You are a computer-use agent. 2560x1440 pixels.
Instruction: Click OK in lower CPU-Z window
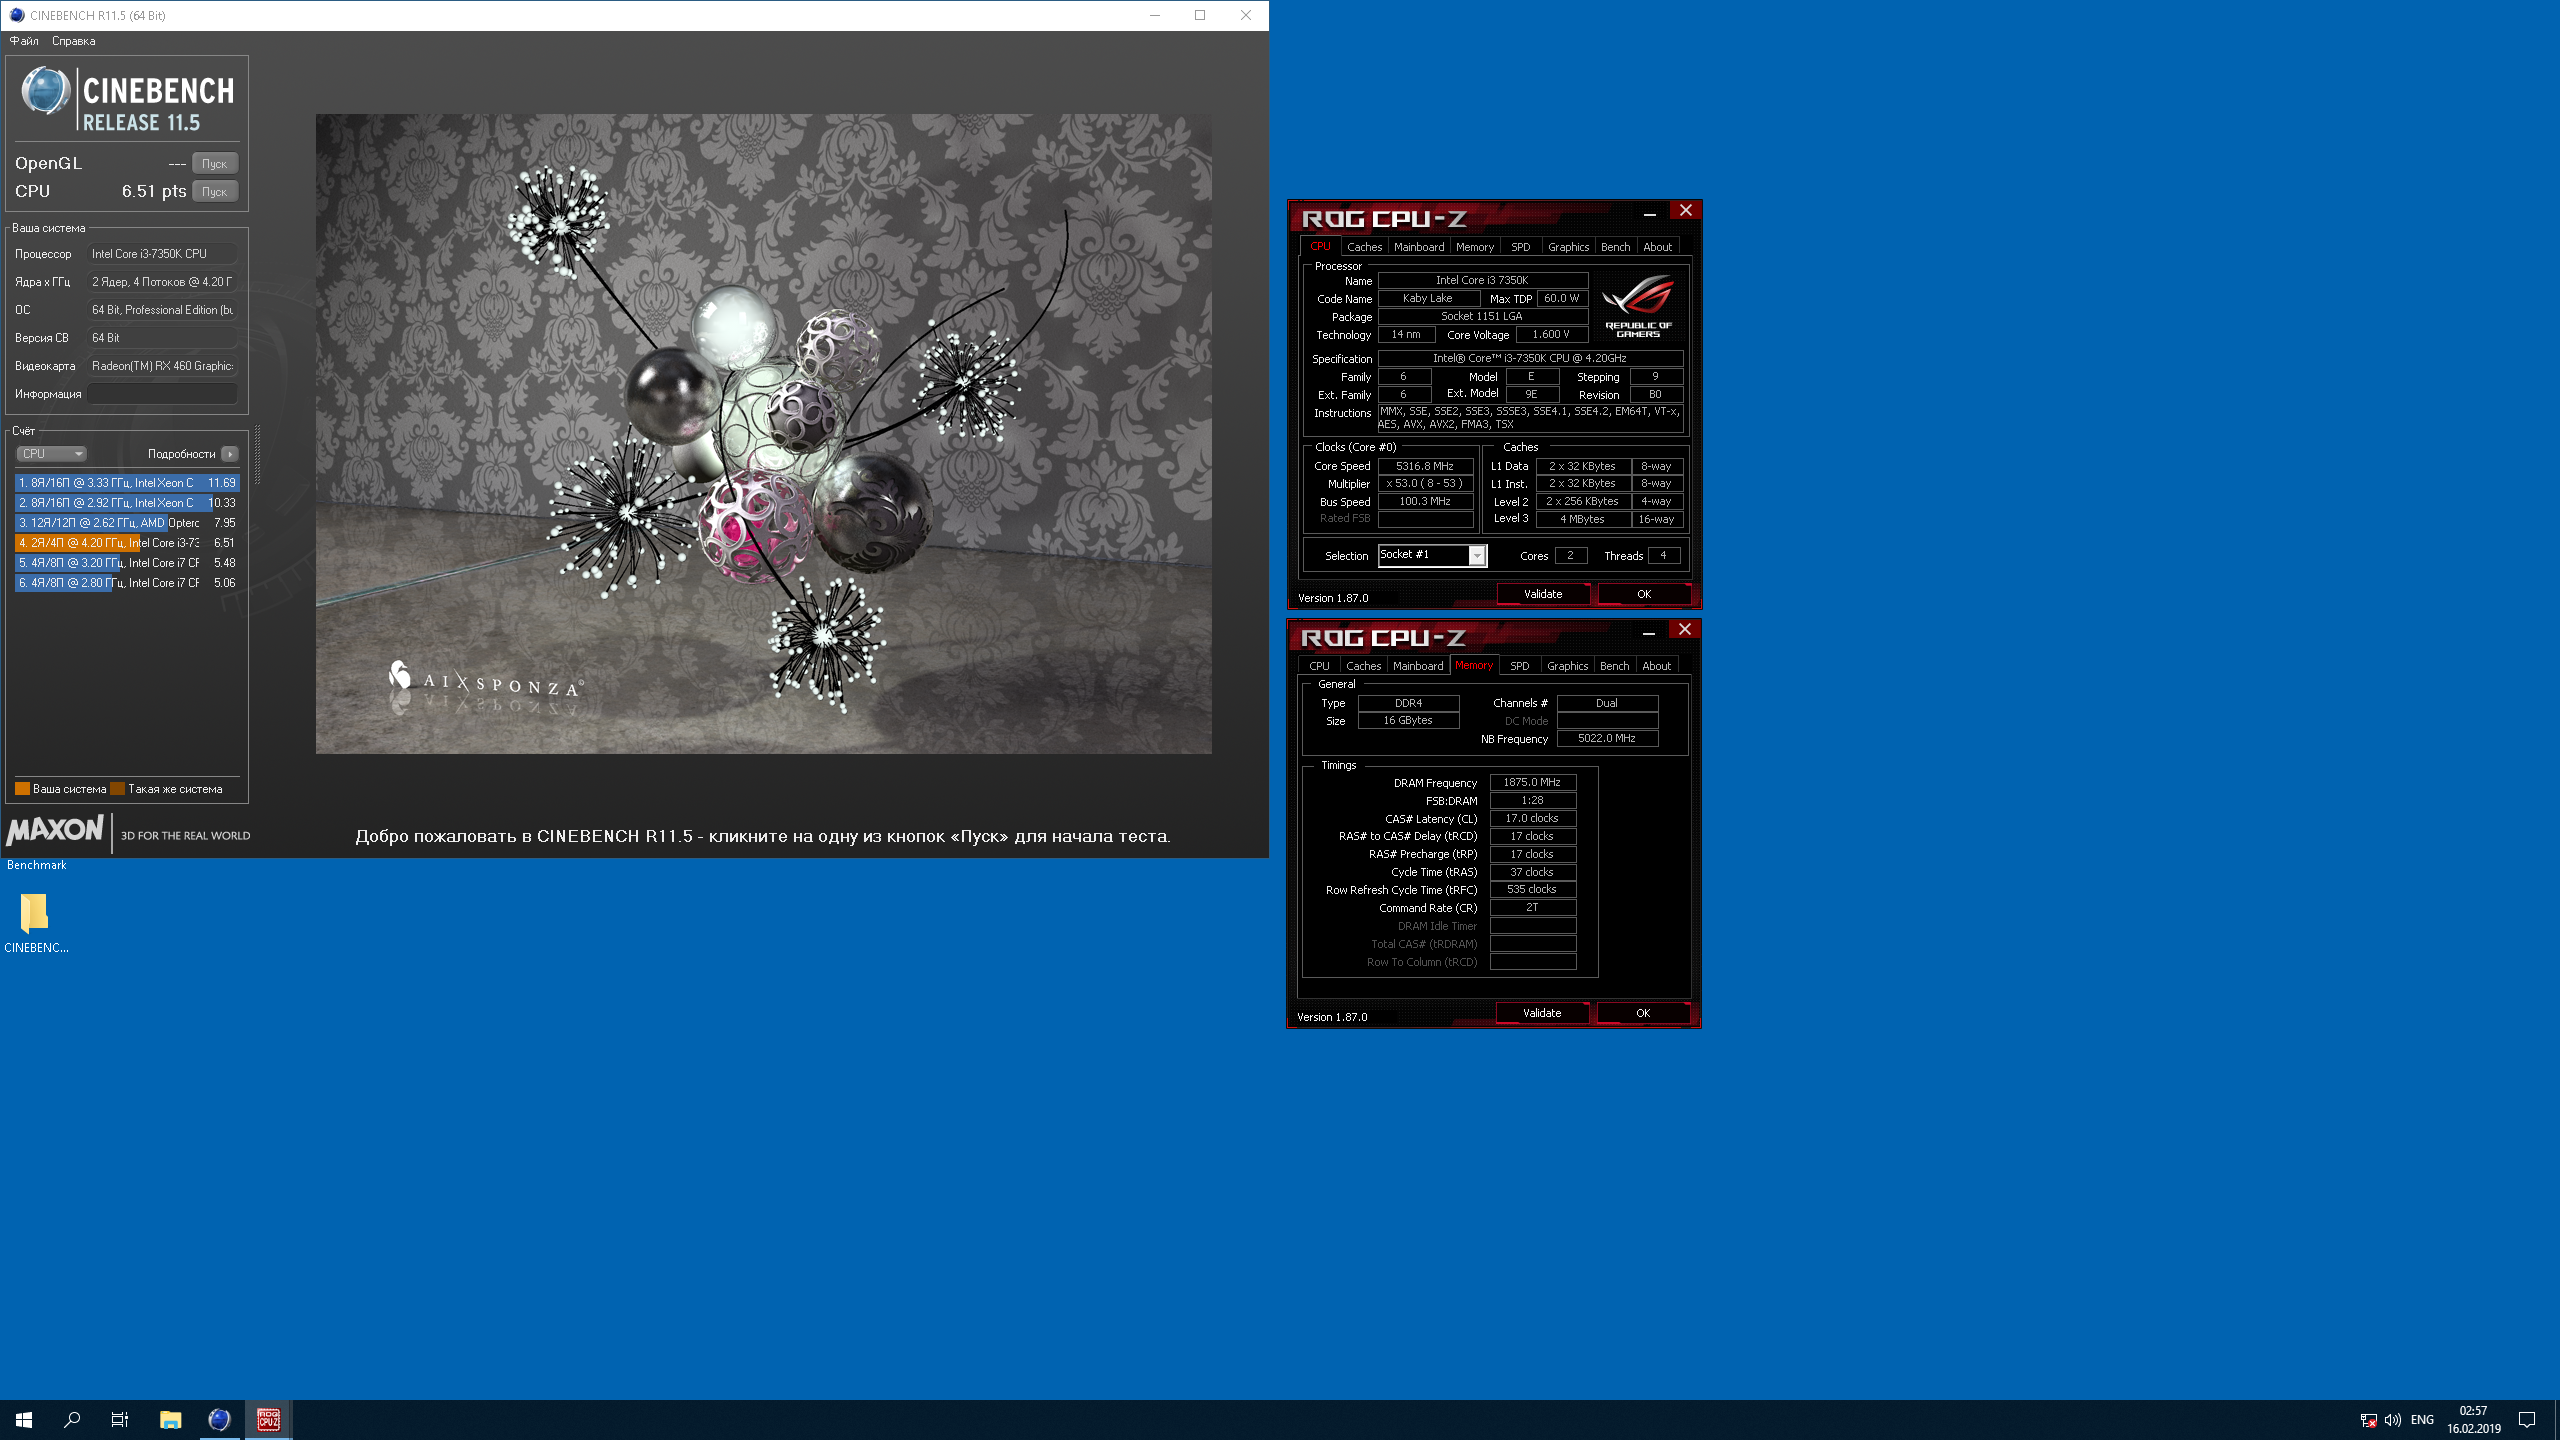pyautogui.click(x=1643, y=1013)
